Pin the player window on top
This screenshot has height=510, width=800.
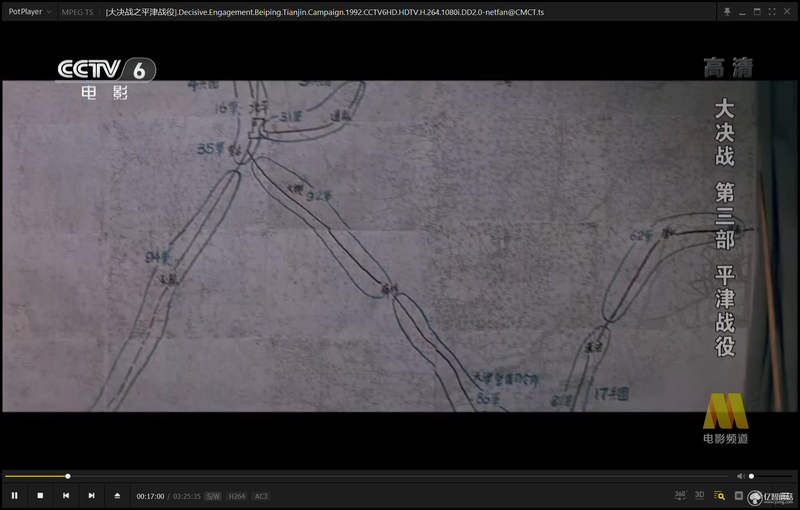pos(727,12)
